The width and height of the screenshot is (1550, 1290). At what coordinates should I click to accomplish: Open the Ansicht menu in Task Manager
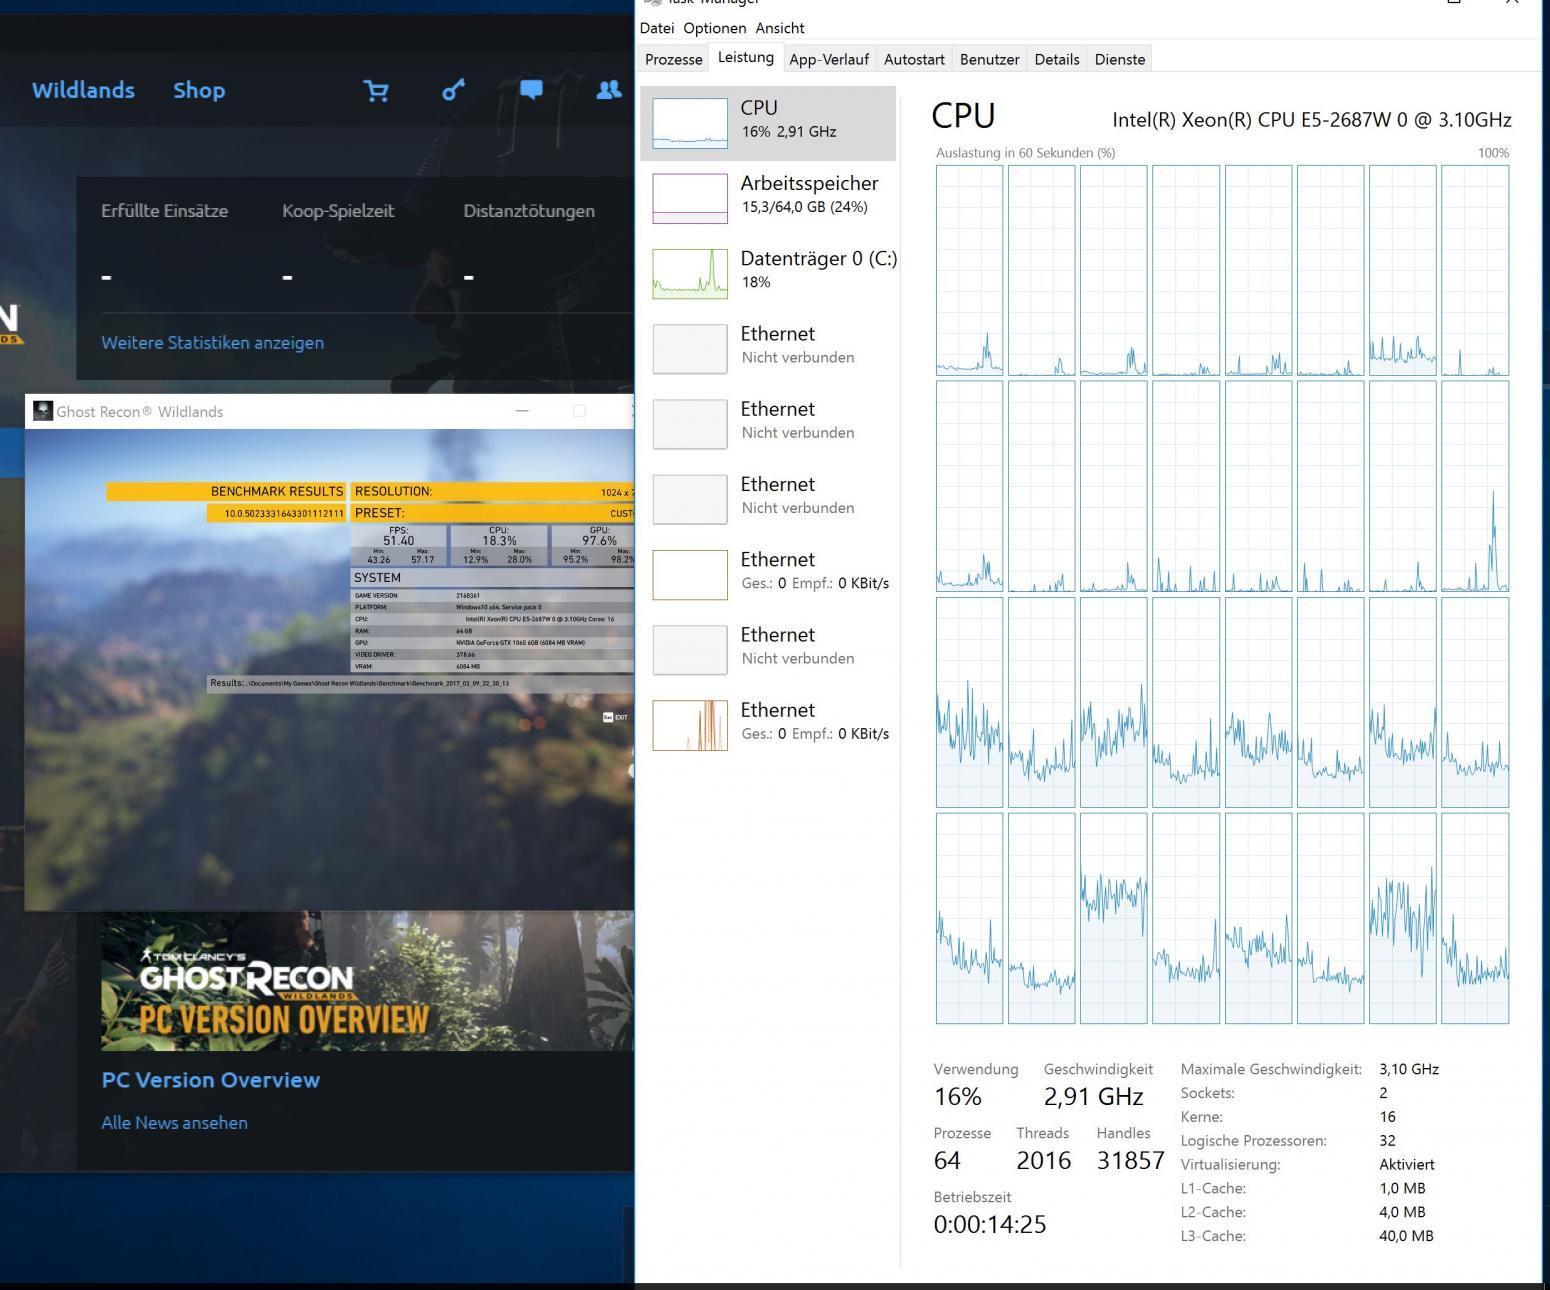(780, 28)
